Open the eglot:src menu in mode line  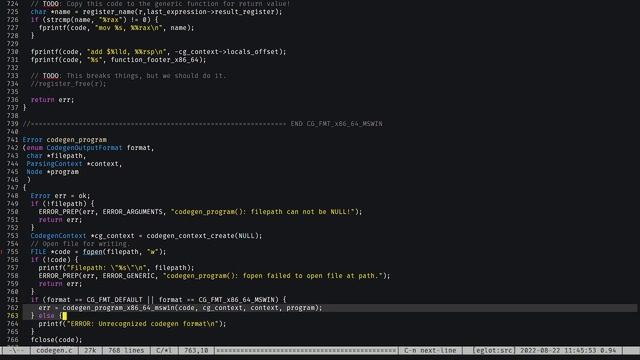click(493, 350)
